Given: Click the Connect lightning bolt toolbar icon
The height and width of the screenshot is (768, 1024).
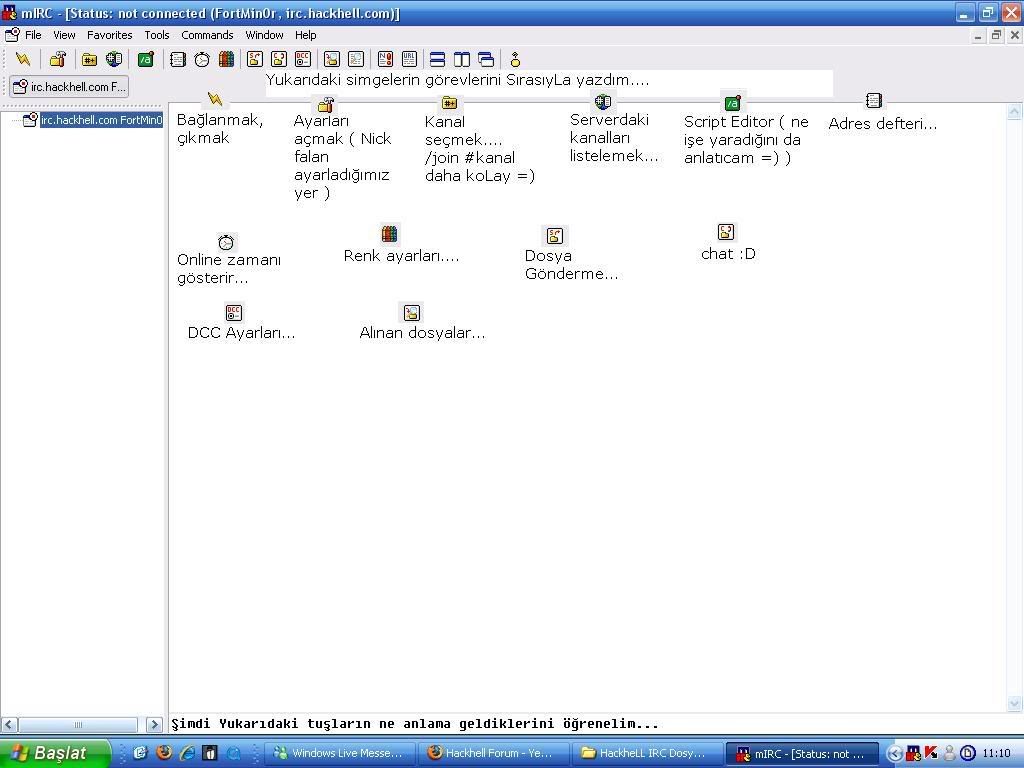Looking at the screenshot, I should pos(23,59).
